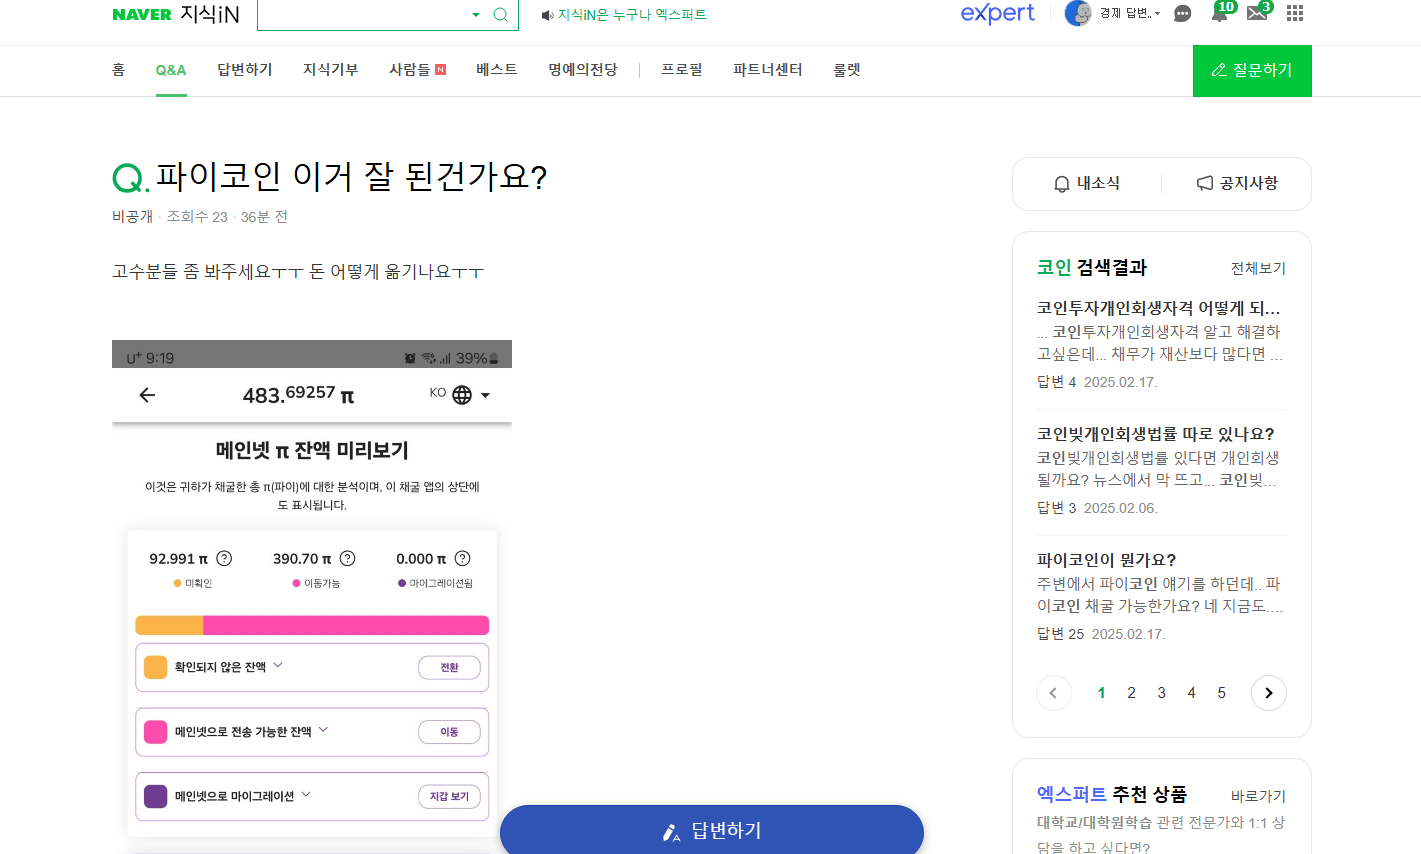Open the 베스트 tab
The height and width of the screenshot is (854, 1421).
(497, 70)
